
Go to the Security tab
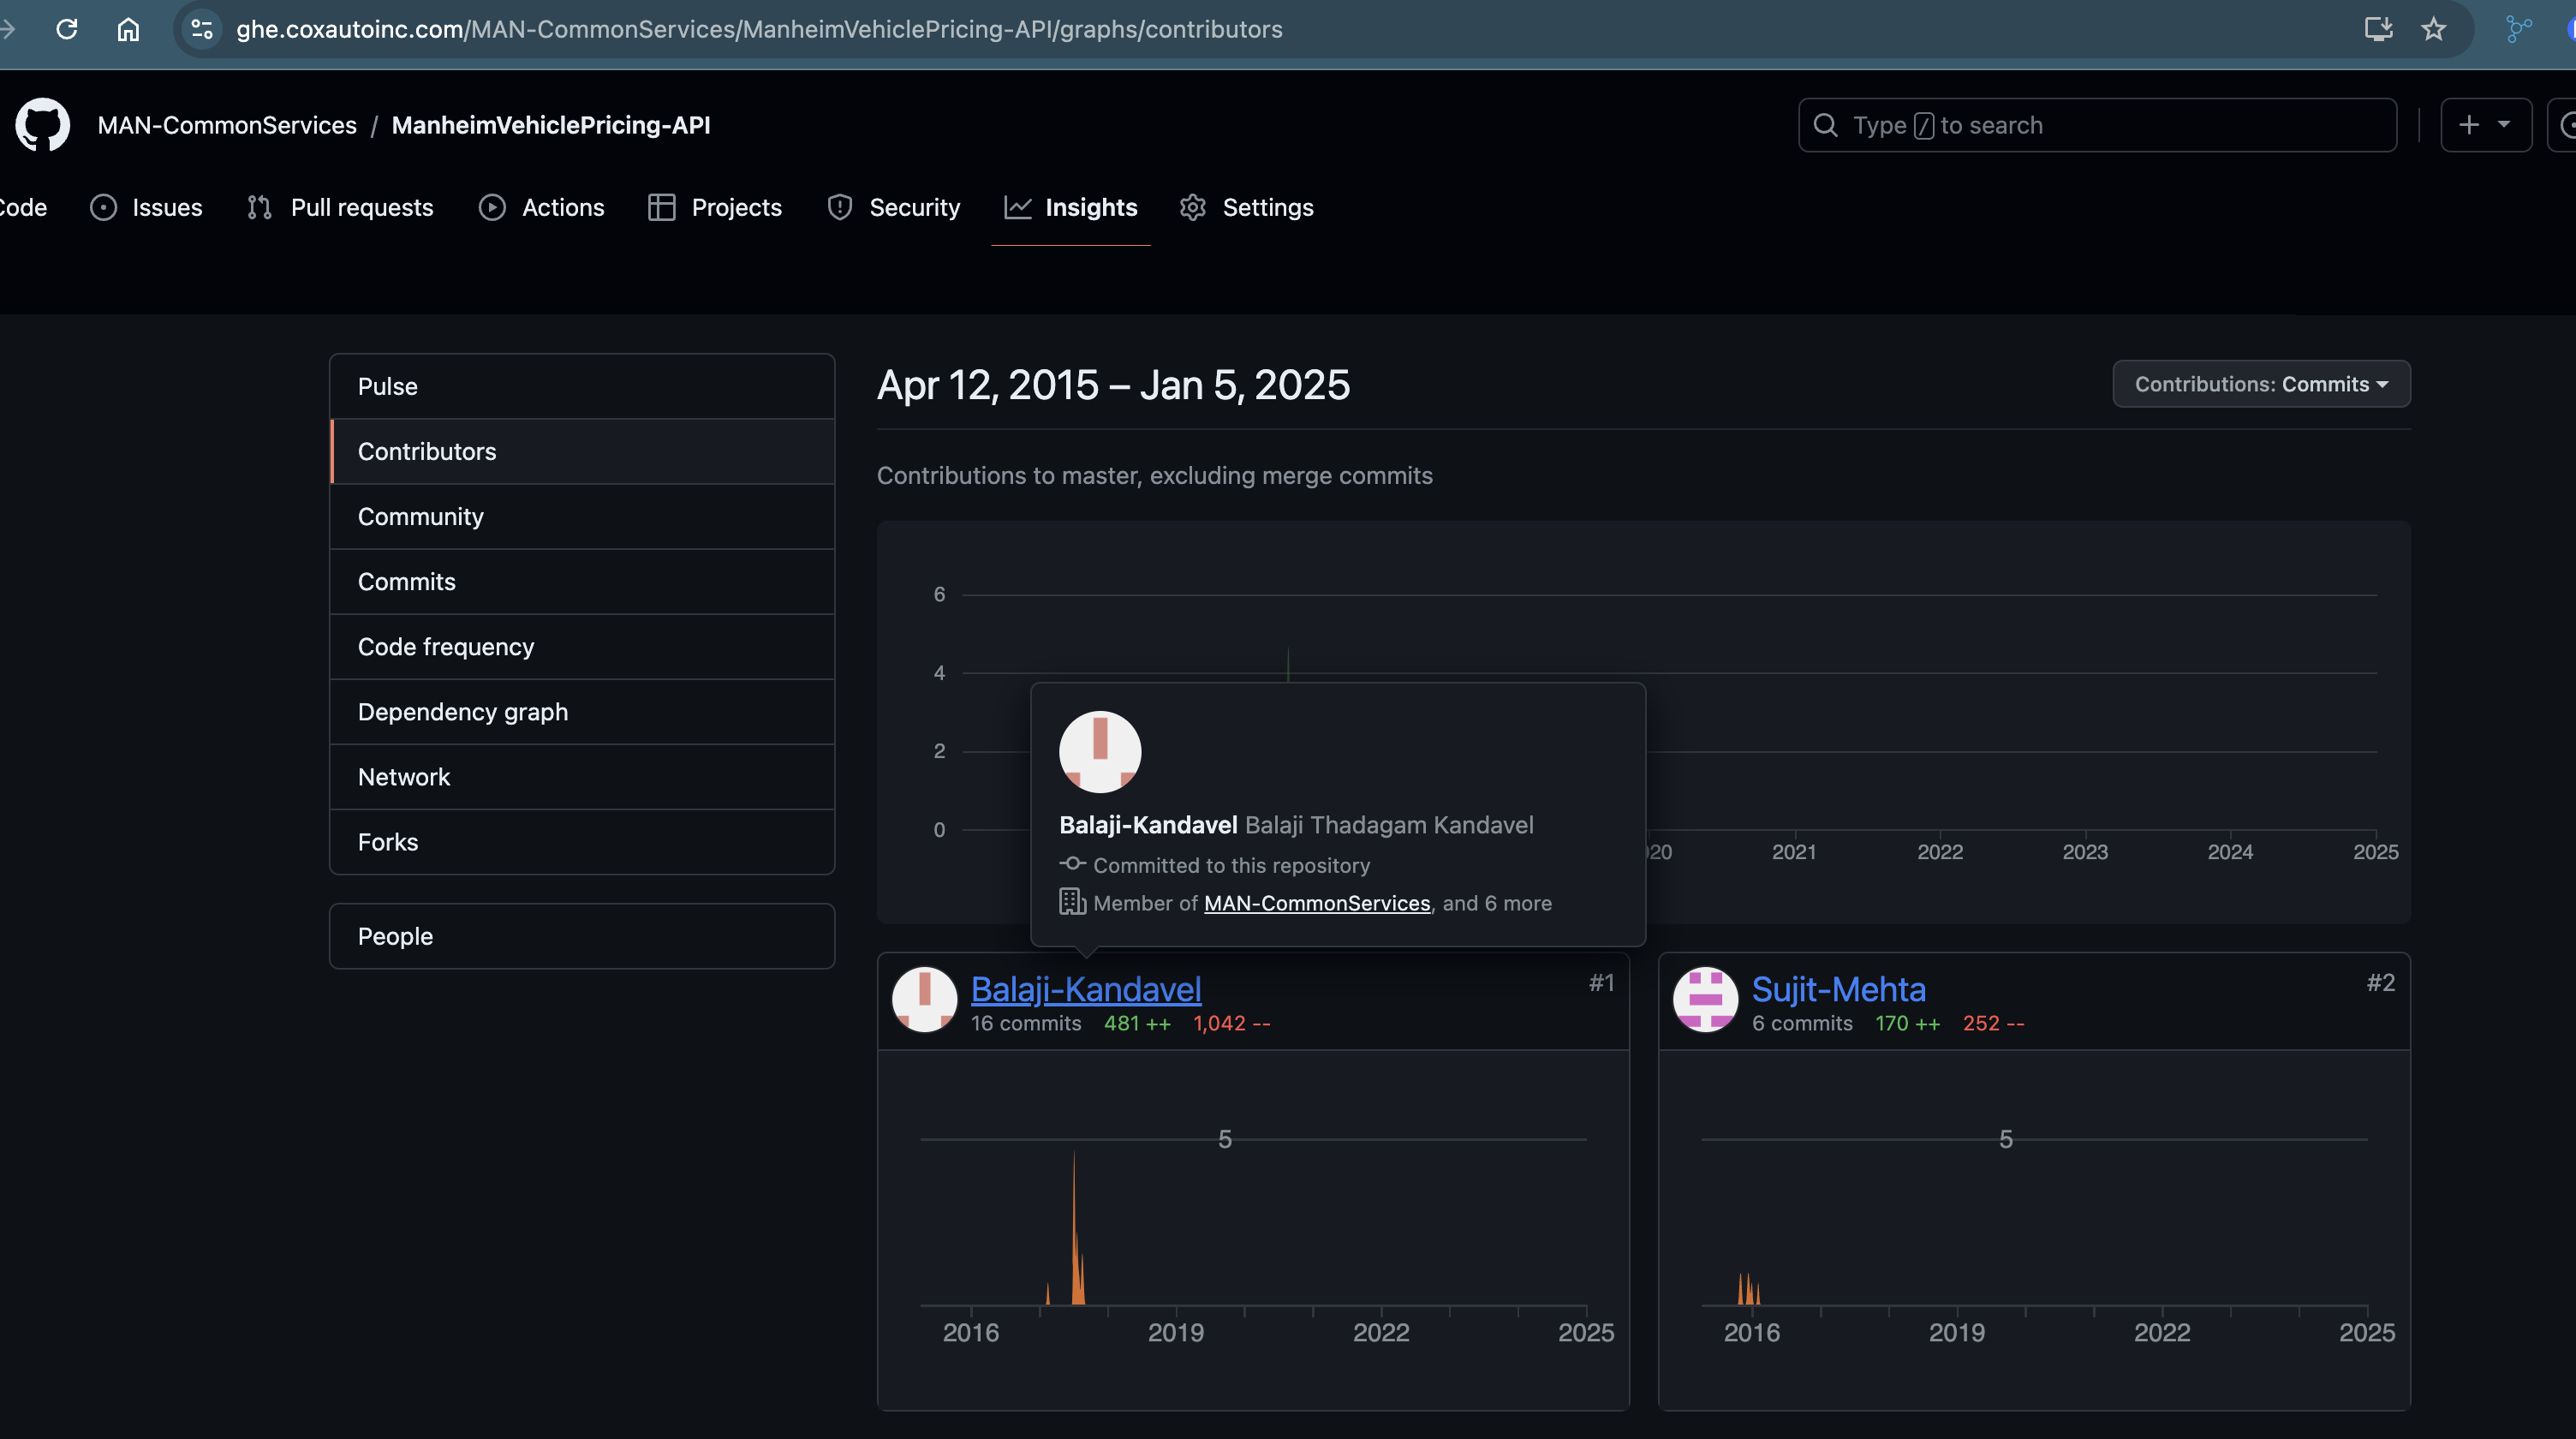tap(893, 207)
